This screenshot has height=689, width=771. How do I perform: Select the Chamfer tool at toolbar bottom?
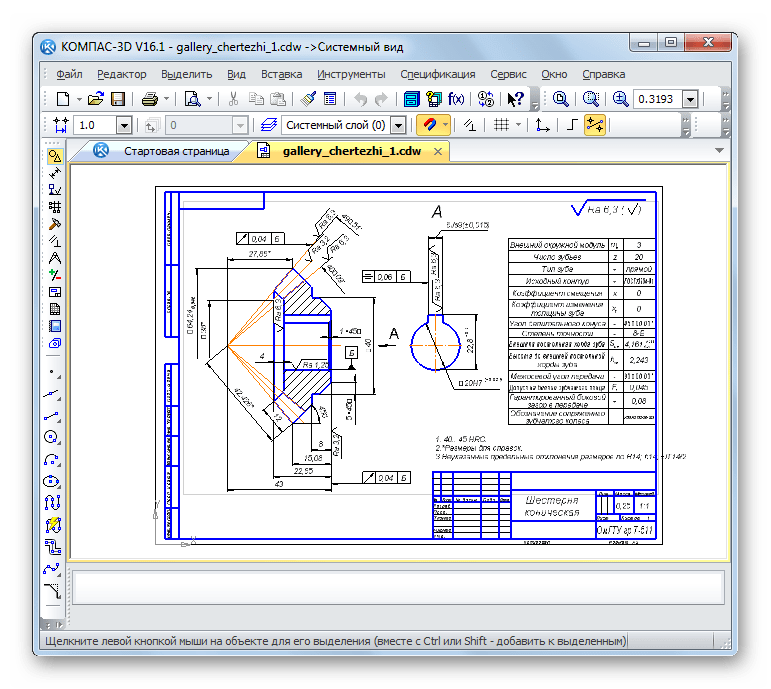tap(52, 590)
